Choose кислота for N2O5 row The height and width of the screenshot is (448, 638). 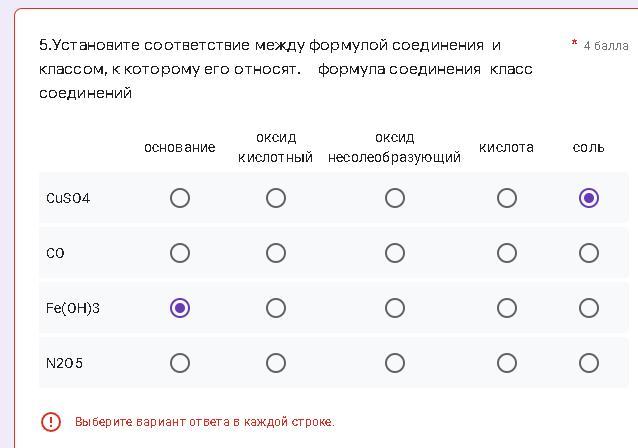(x=507, y=363)
